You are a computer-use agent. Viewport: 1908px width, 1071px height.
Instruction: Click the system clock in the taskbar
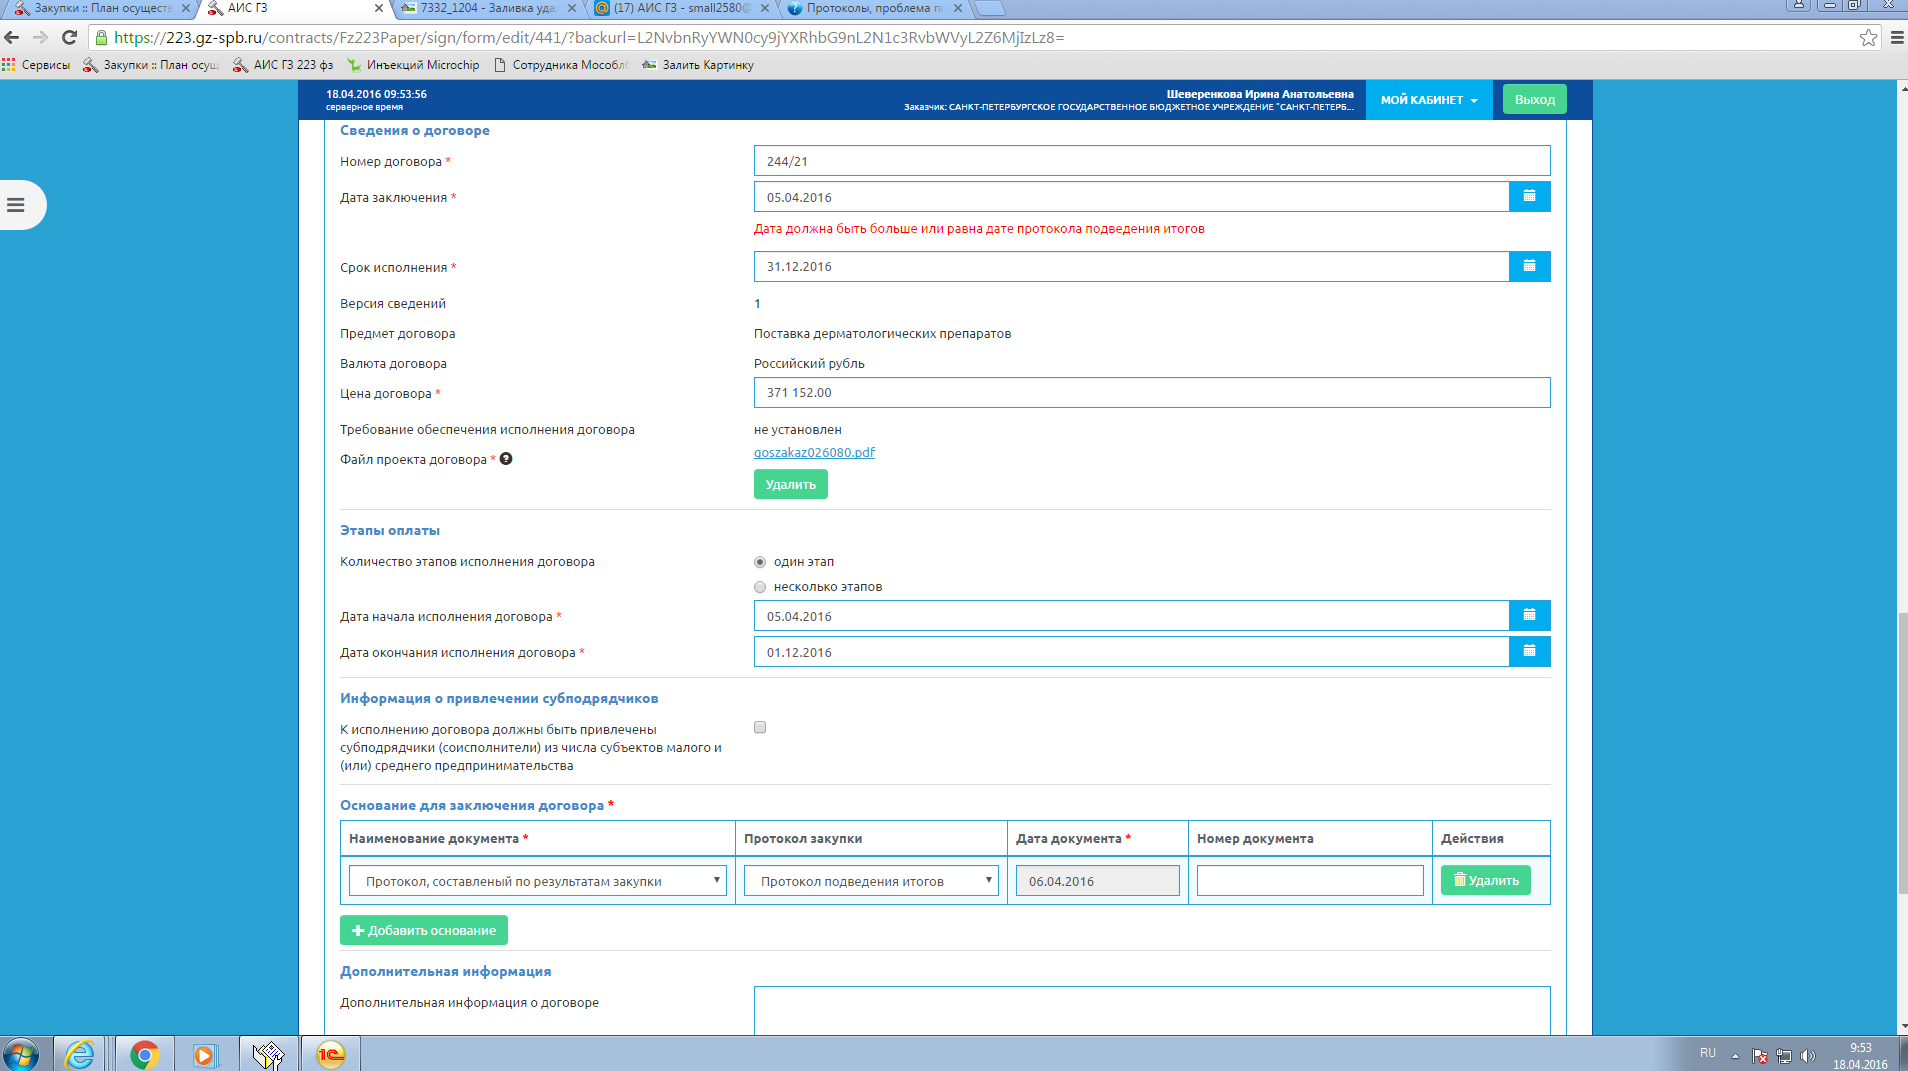click(x=1860, y=1056)
